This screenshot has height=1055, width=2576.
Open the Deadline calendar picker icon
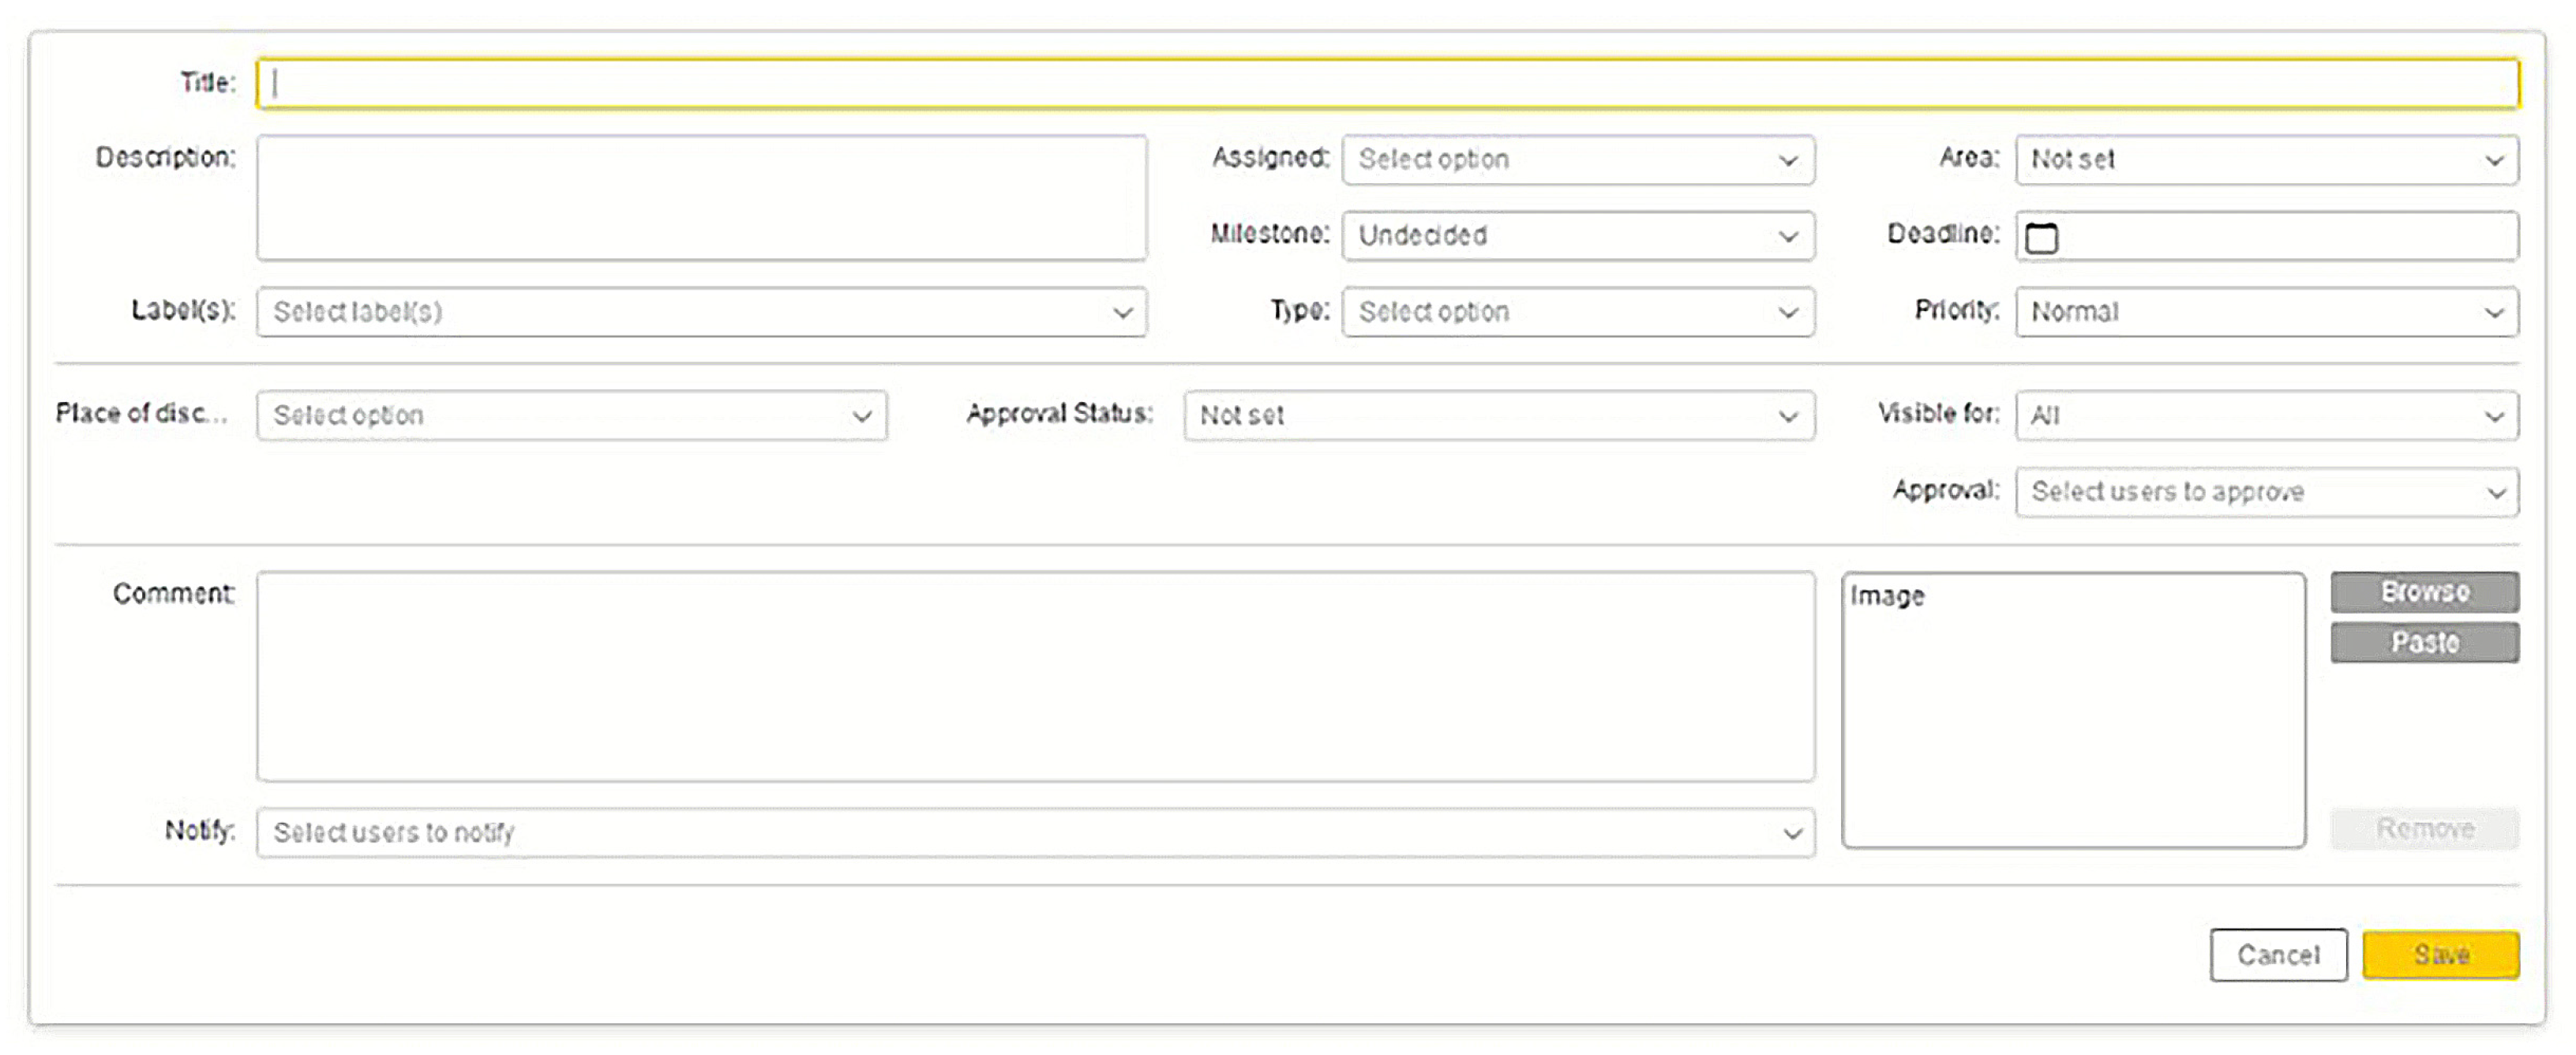(2041, 238)
